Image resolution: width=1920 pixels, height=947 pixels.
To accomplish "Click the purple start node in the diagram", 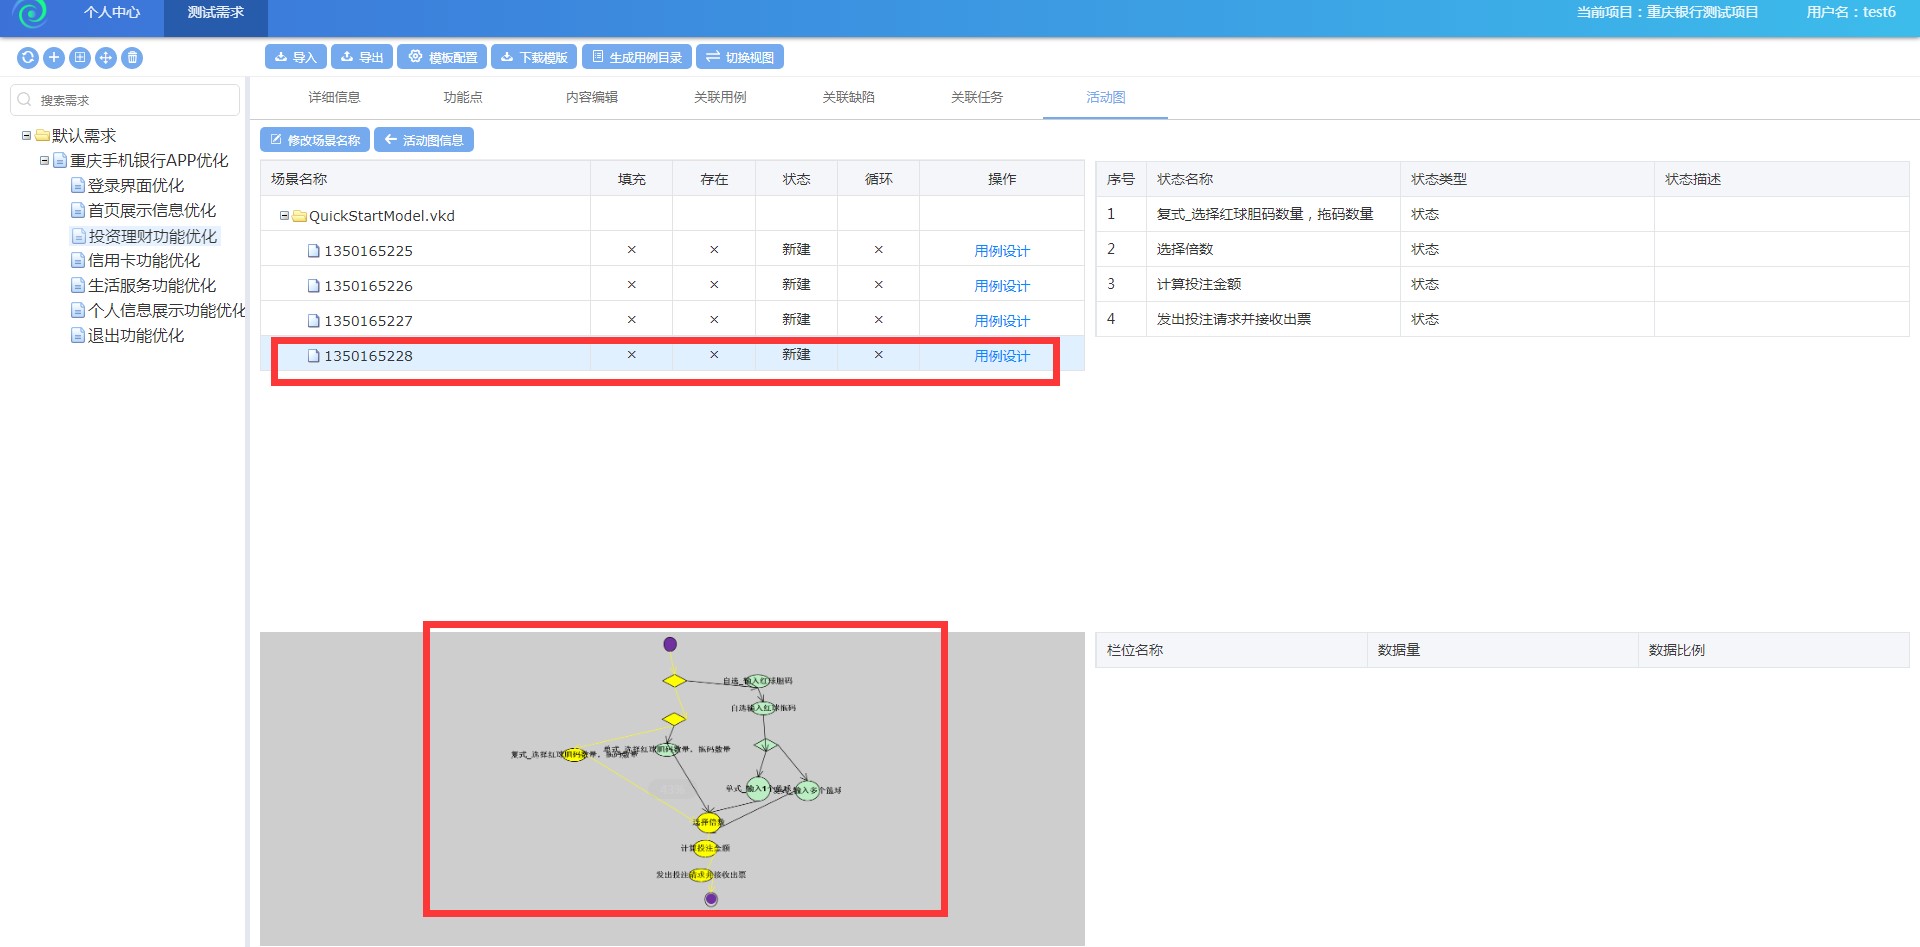I will (x=670, y=644).
